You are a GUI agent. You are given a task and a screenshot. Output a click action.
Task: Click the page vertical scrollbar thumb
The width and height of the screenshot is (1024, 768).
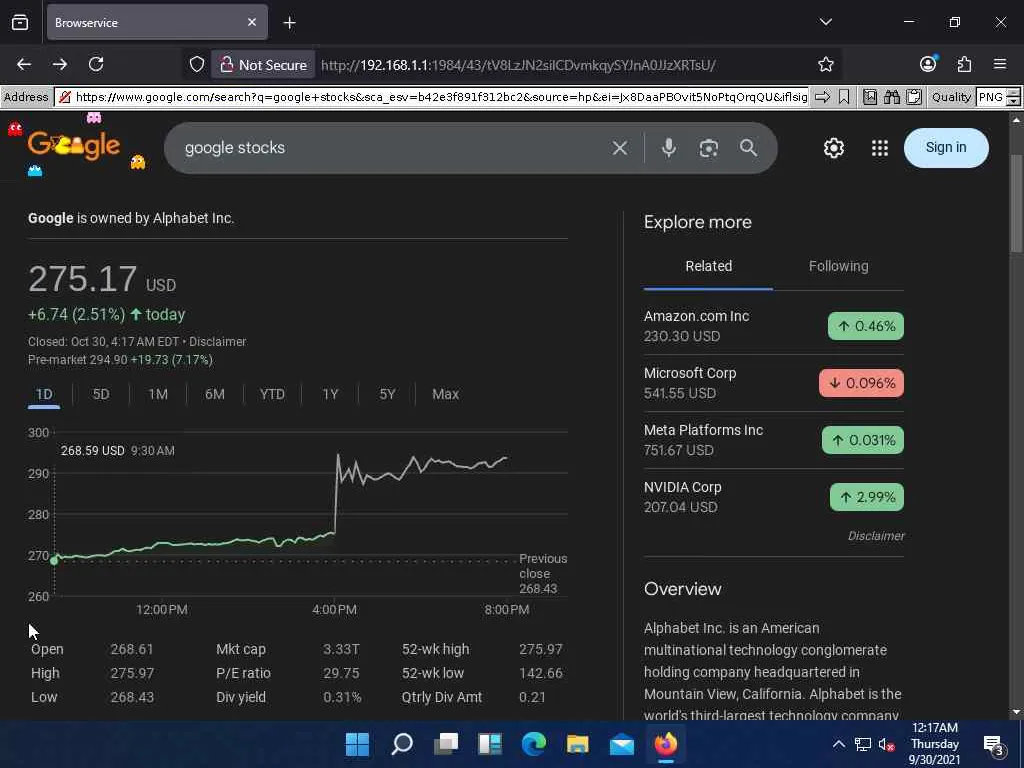[1016, 202]
